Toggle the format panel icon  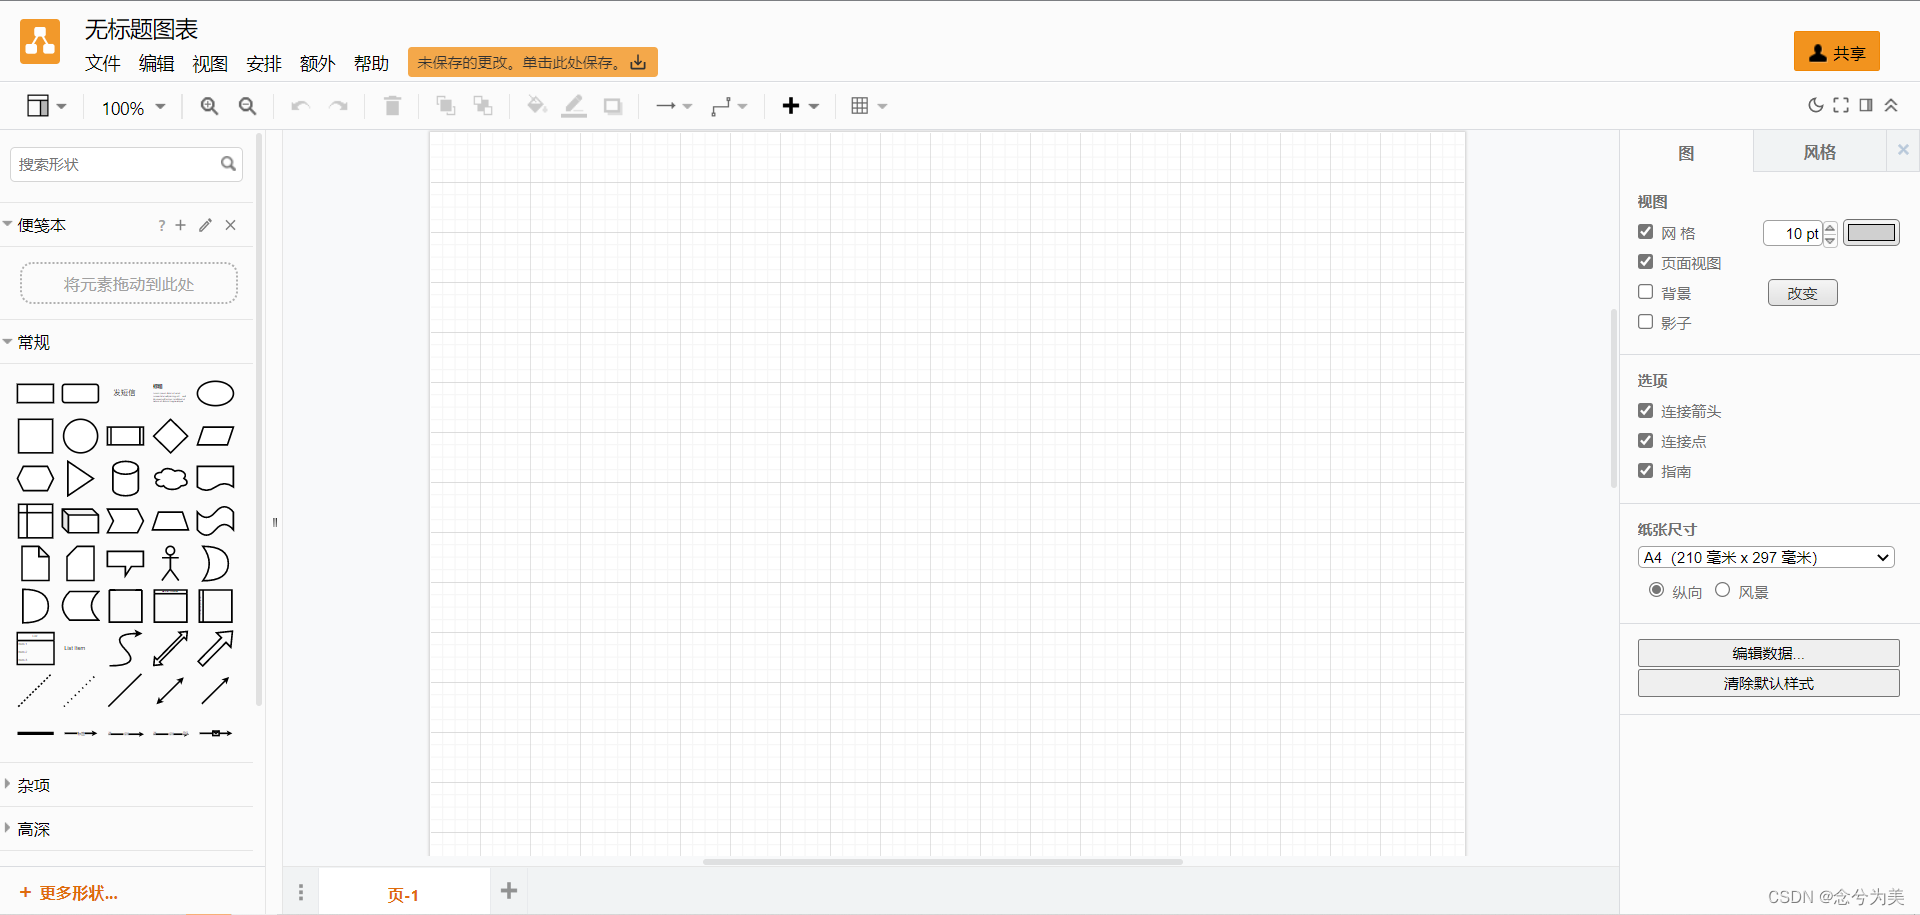1866,105
